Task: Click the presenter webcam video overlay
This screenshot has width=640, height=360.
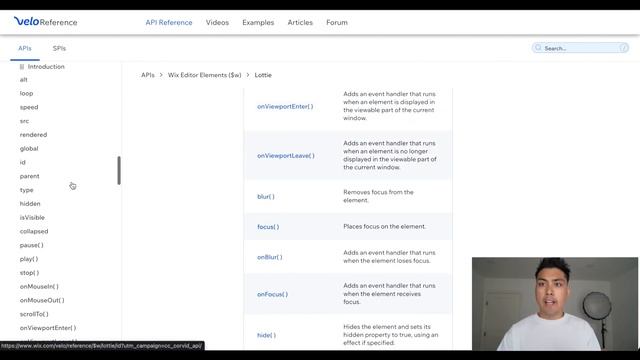Action: click(555, 304)
